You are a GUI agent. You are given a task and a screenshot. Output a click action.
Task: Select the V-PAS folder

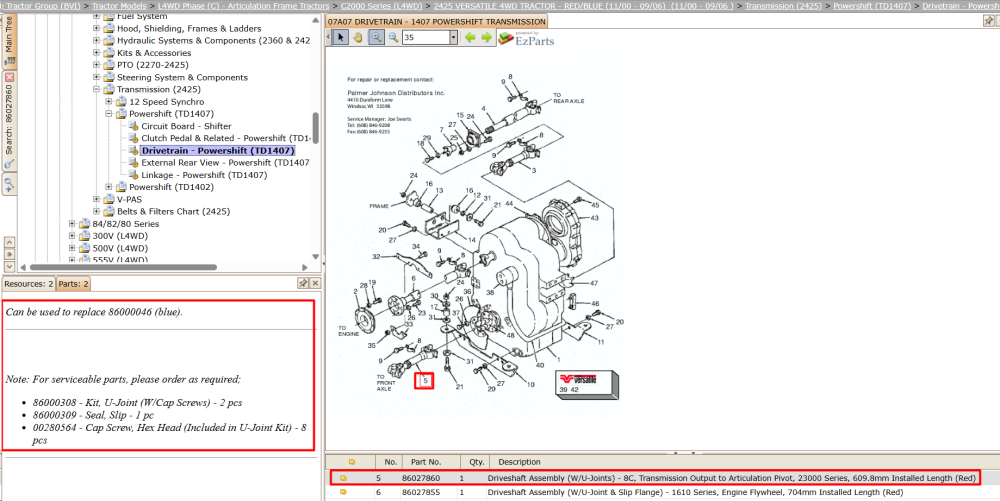(129, 200)
